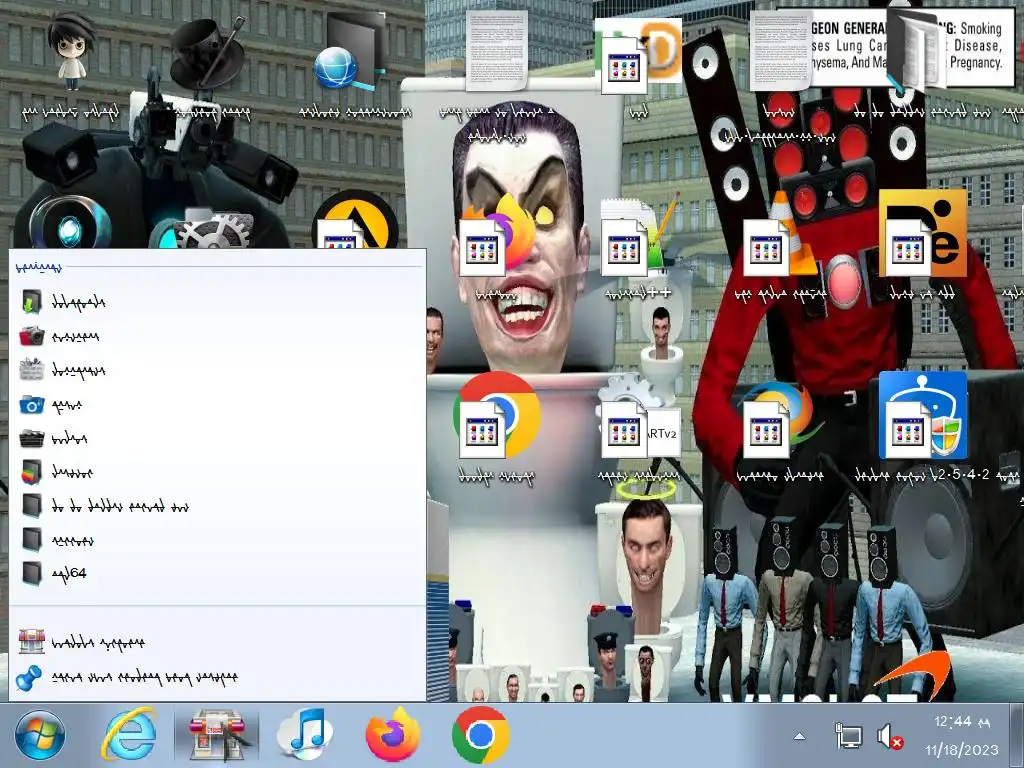Select the black clapperboard folder jump list entry

(x=217, y=438)
